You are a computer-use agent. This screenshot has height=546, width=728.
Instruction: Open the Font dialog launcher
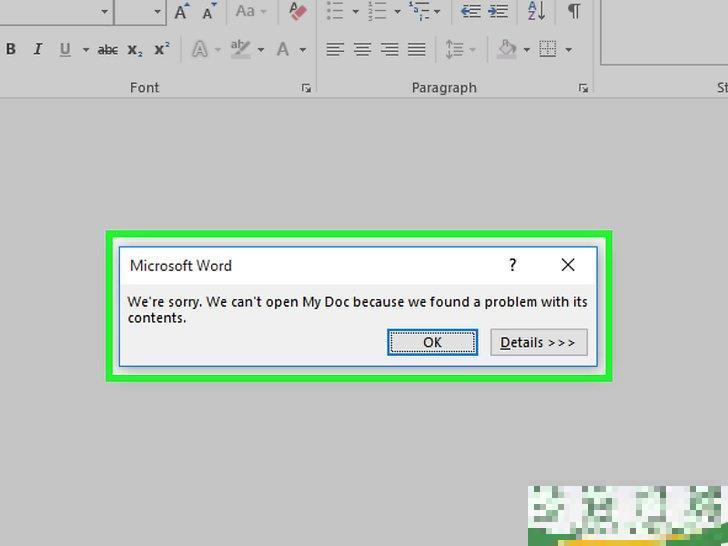tap(306, 88)
